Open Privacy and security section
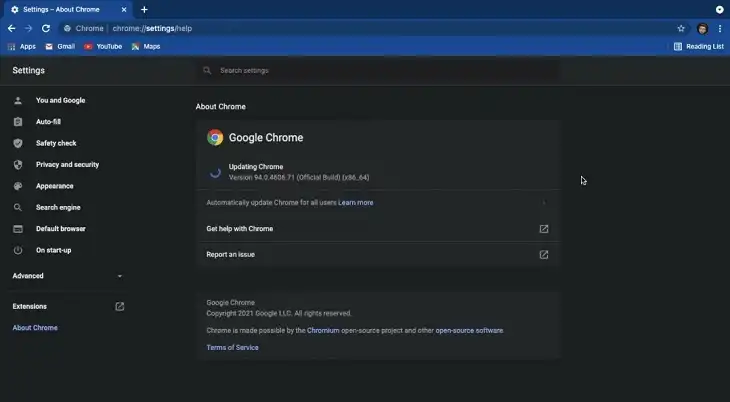Image resolution: width=730 pixels, height=402 pixels. 68,164
